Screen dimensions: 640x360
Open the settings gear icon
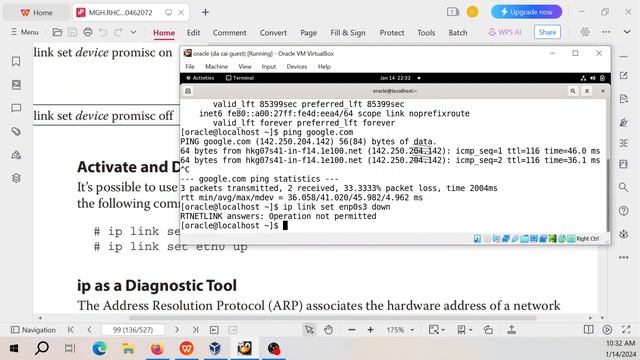[585, 32]
